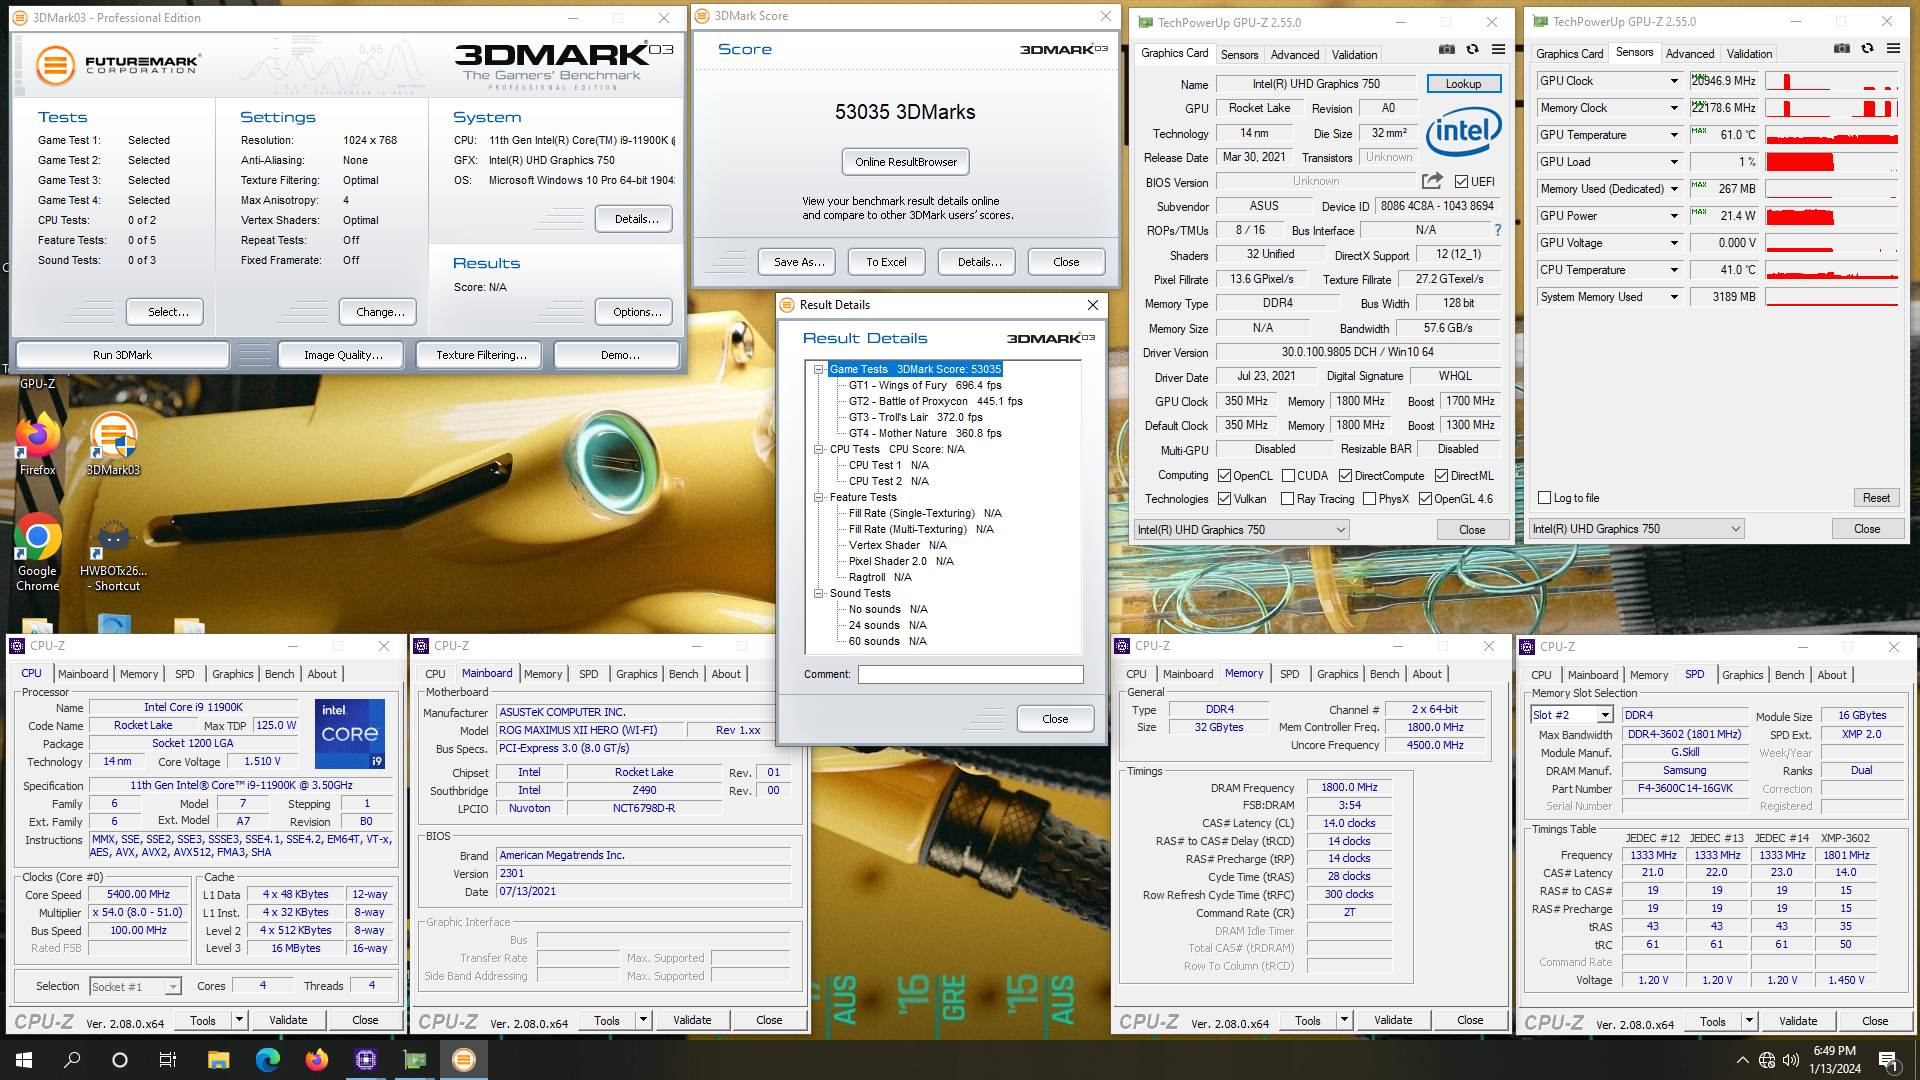Toggle UEFI checkbox in GPU-Z
Screen dimensions: 1920x1080
pyautogui.click(x=1461, y=182)
